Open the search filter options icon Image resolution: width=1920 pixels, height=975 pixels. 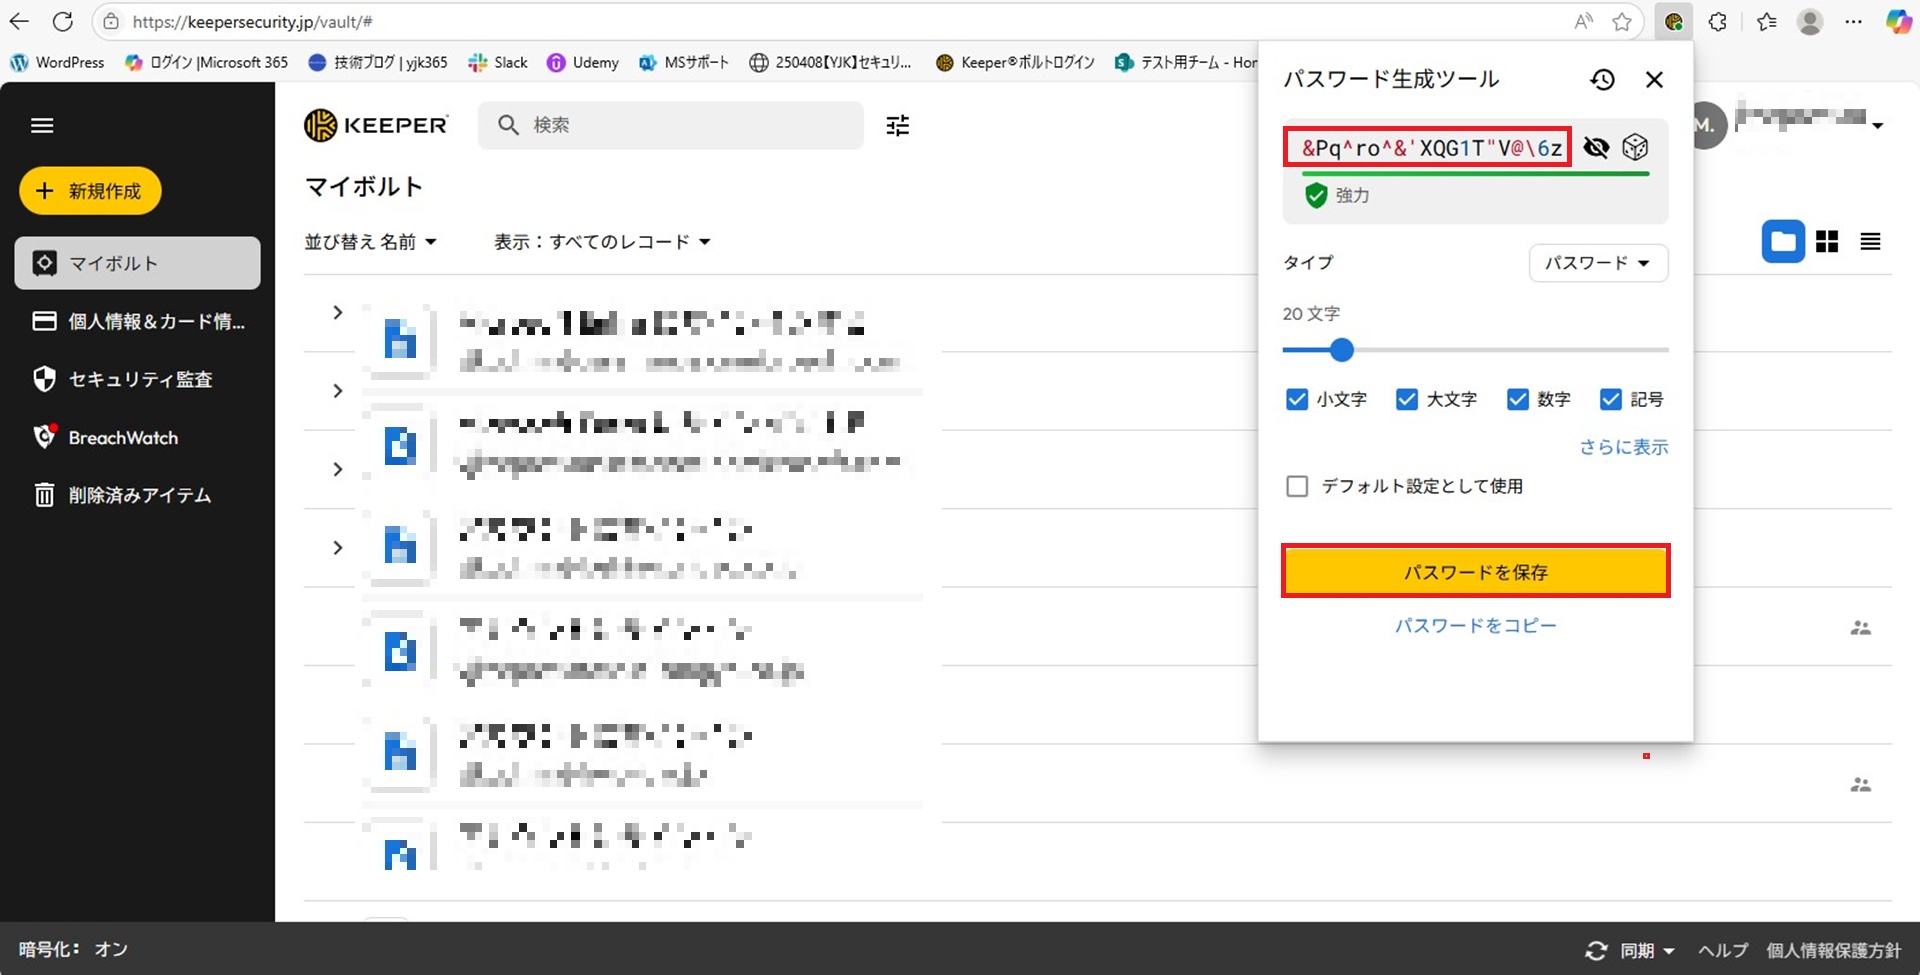tap(897, 125)
